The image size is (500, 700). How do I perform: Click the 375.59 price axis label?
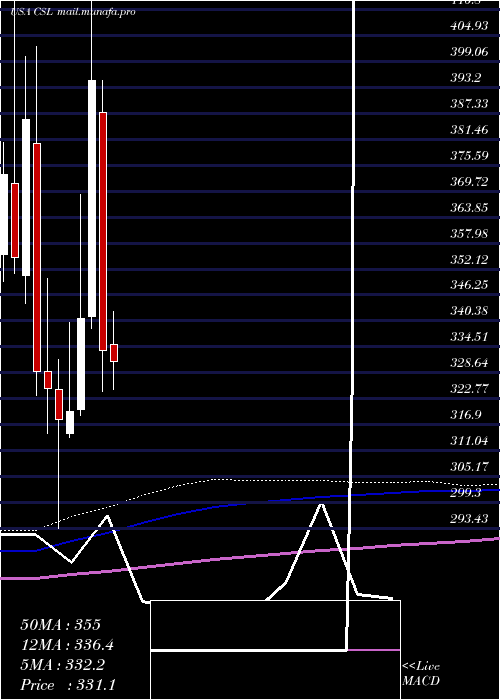coord(469,156)
